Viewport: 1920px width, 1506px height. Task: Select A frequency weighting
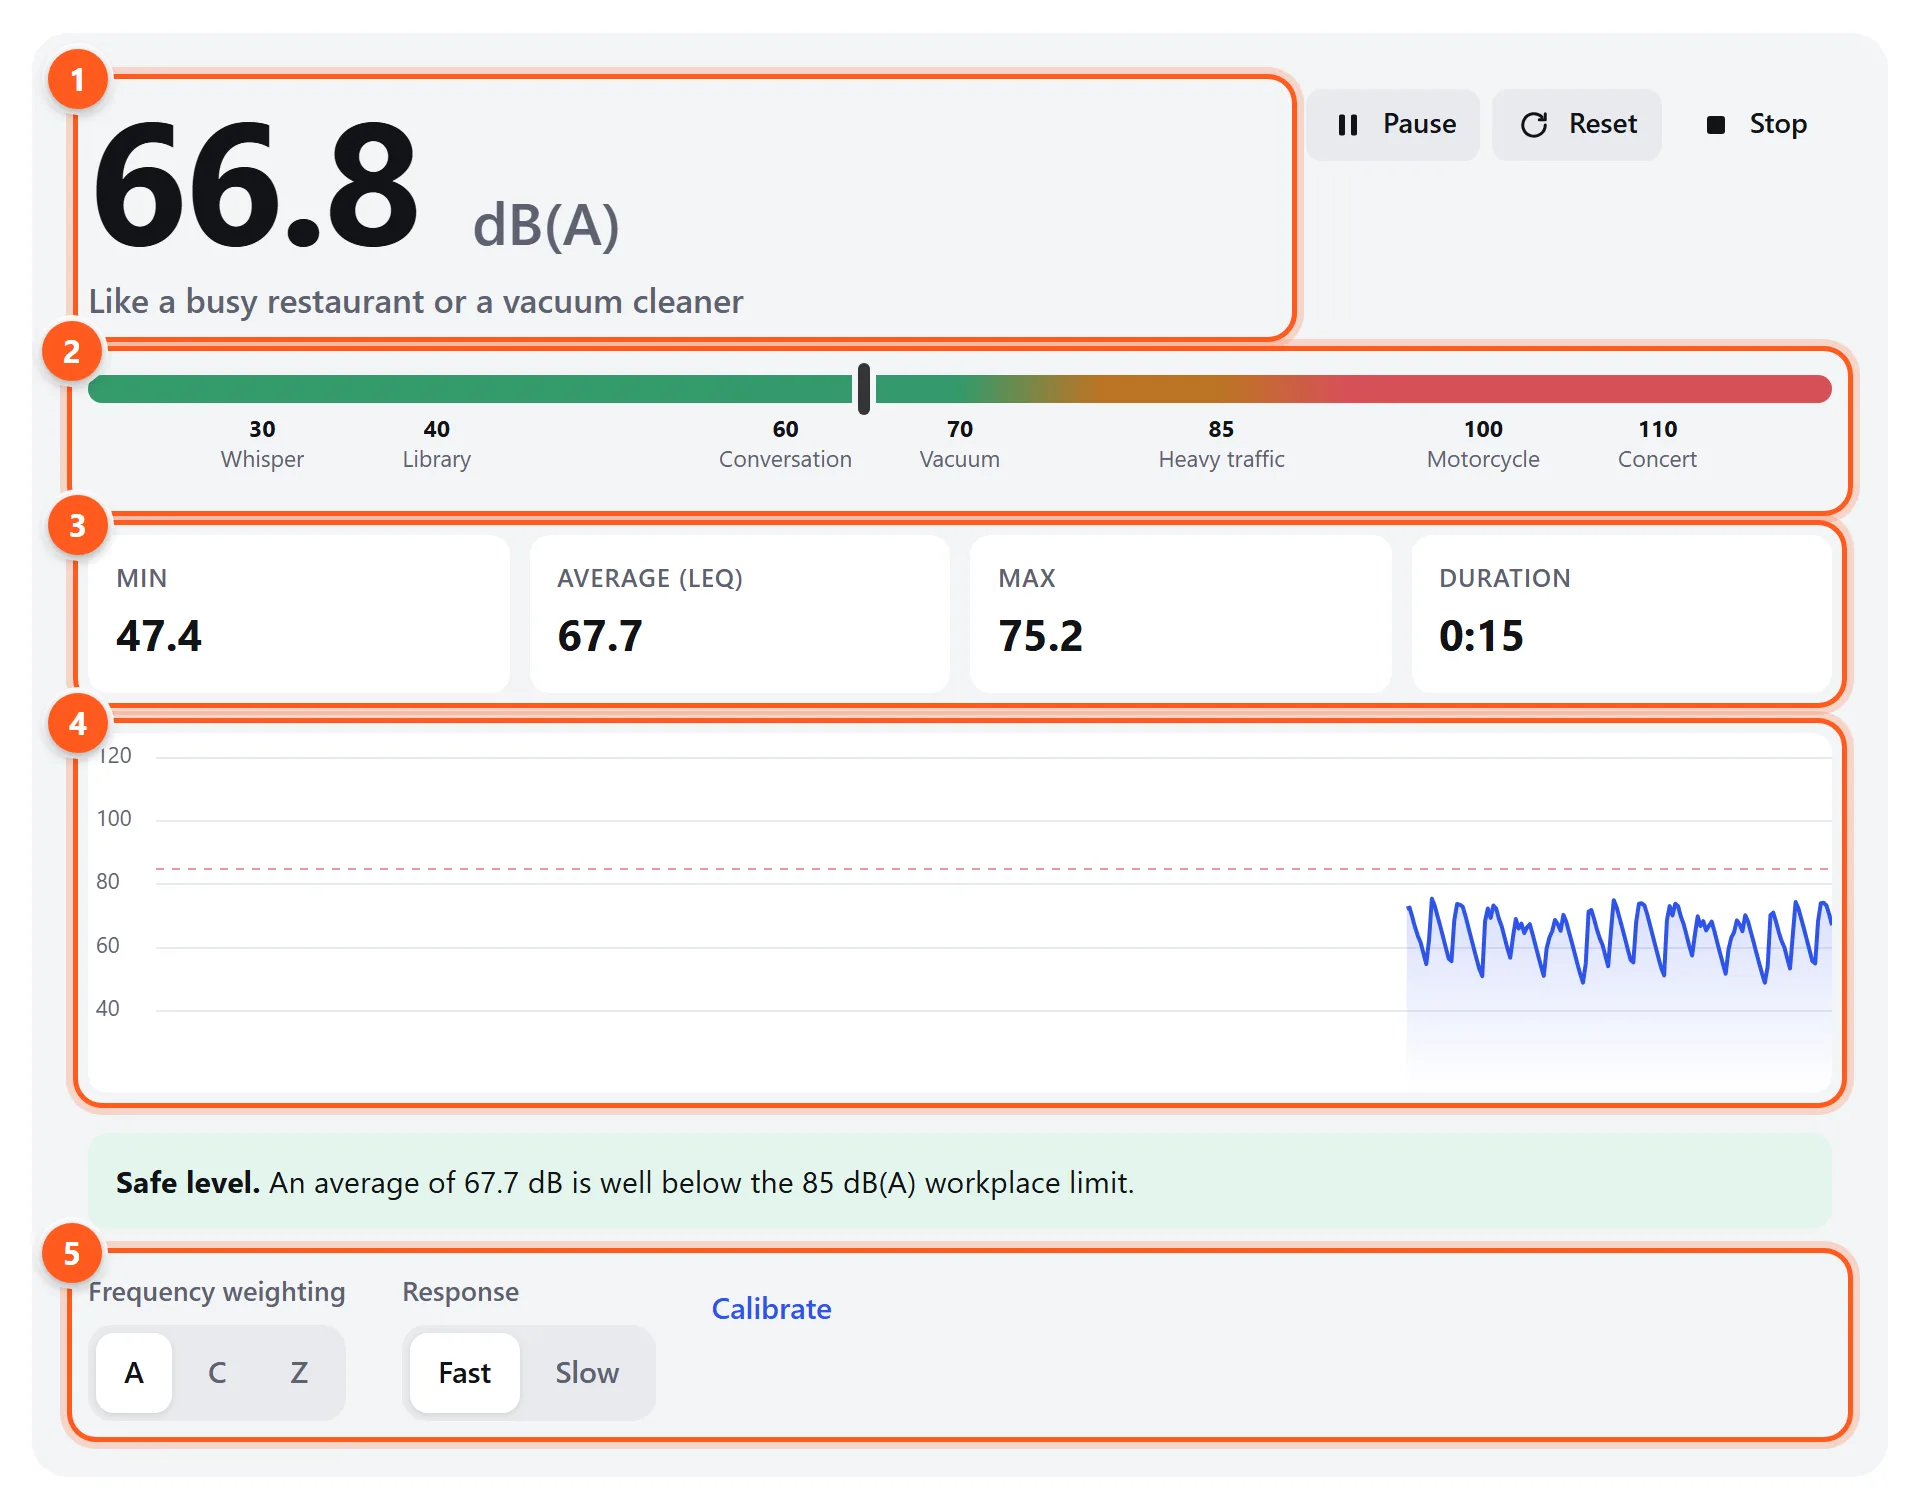tap(134, 1372)
